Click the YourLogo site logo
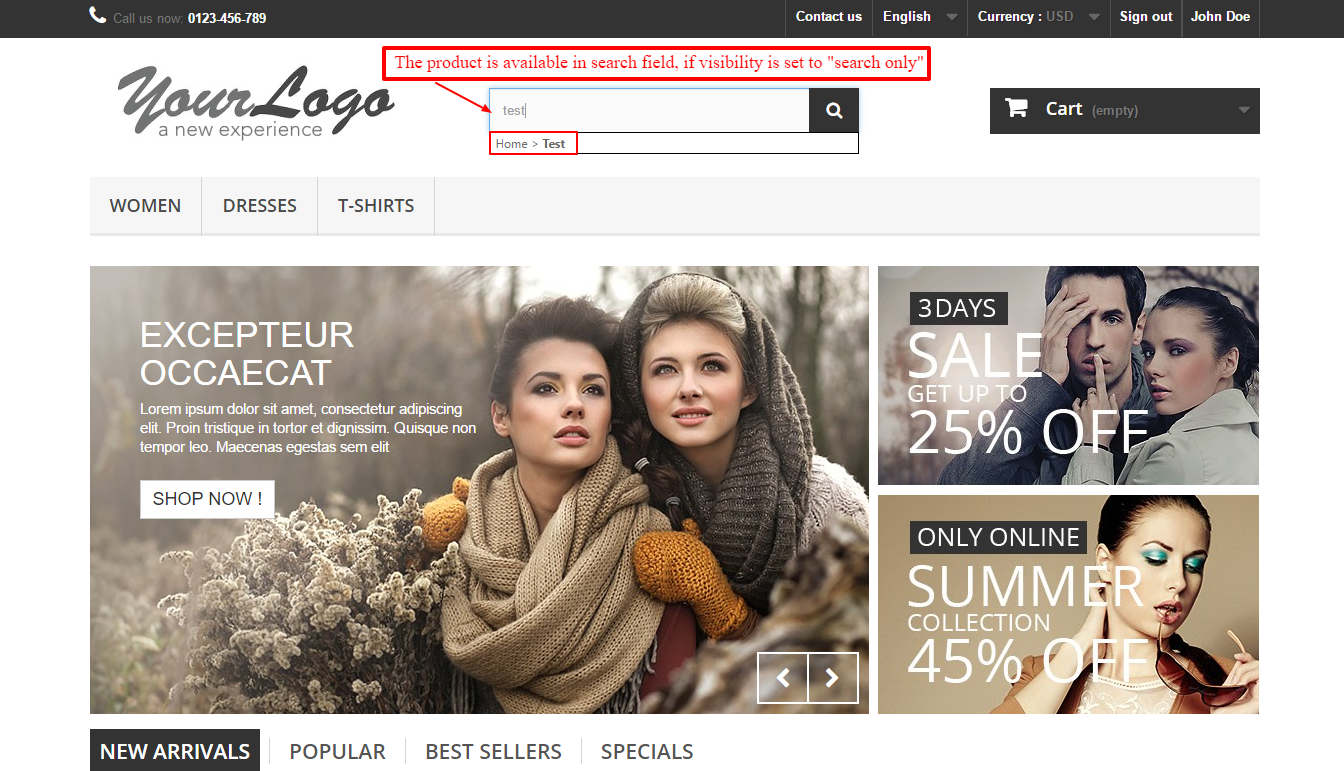This screenshot has width=1344, height=771. coord(255,102)
